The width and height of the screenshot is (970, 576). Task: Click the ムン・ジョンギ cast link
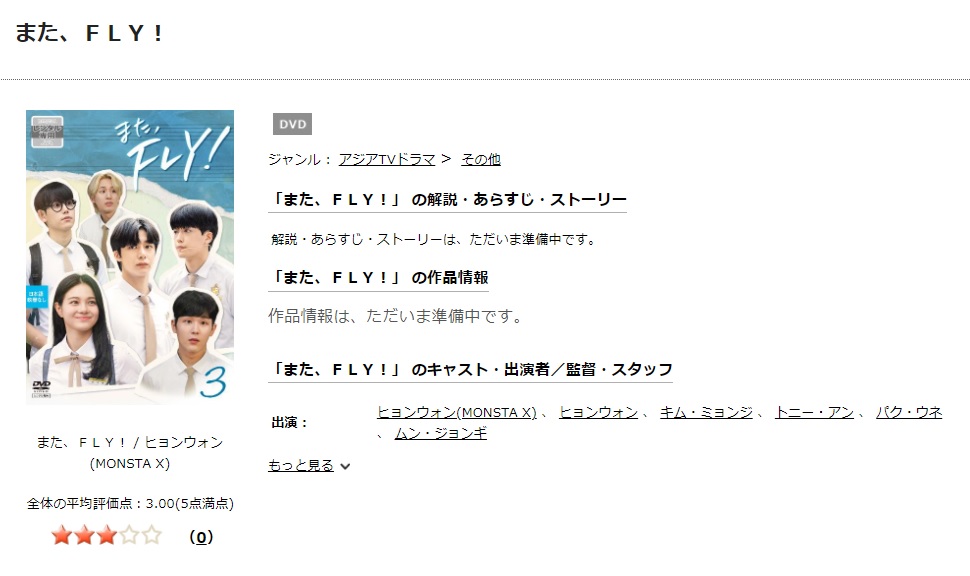pos(440,434)
